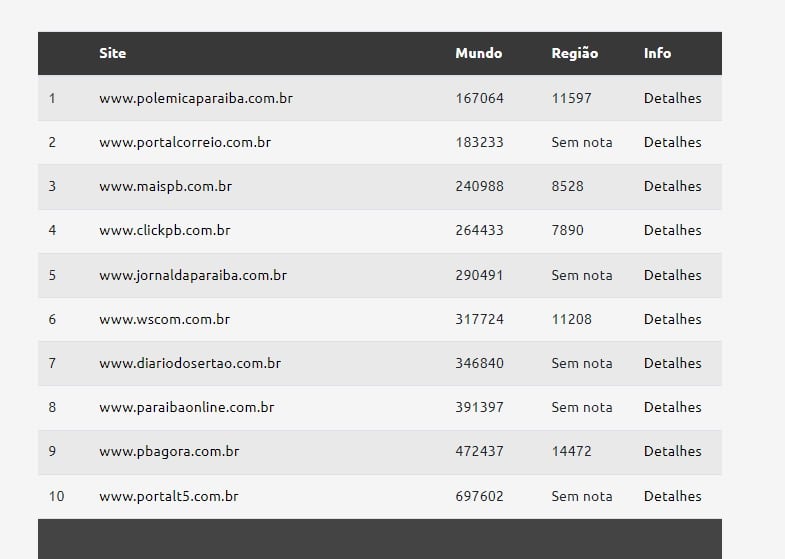Click site name www.jornaldaparaiba.com.br
The height and width of the screenshot is (559, 785).
click(x=193, y=276)
